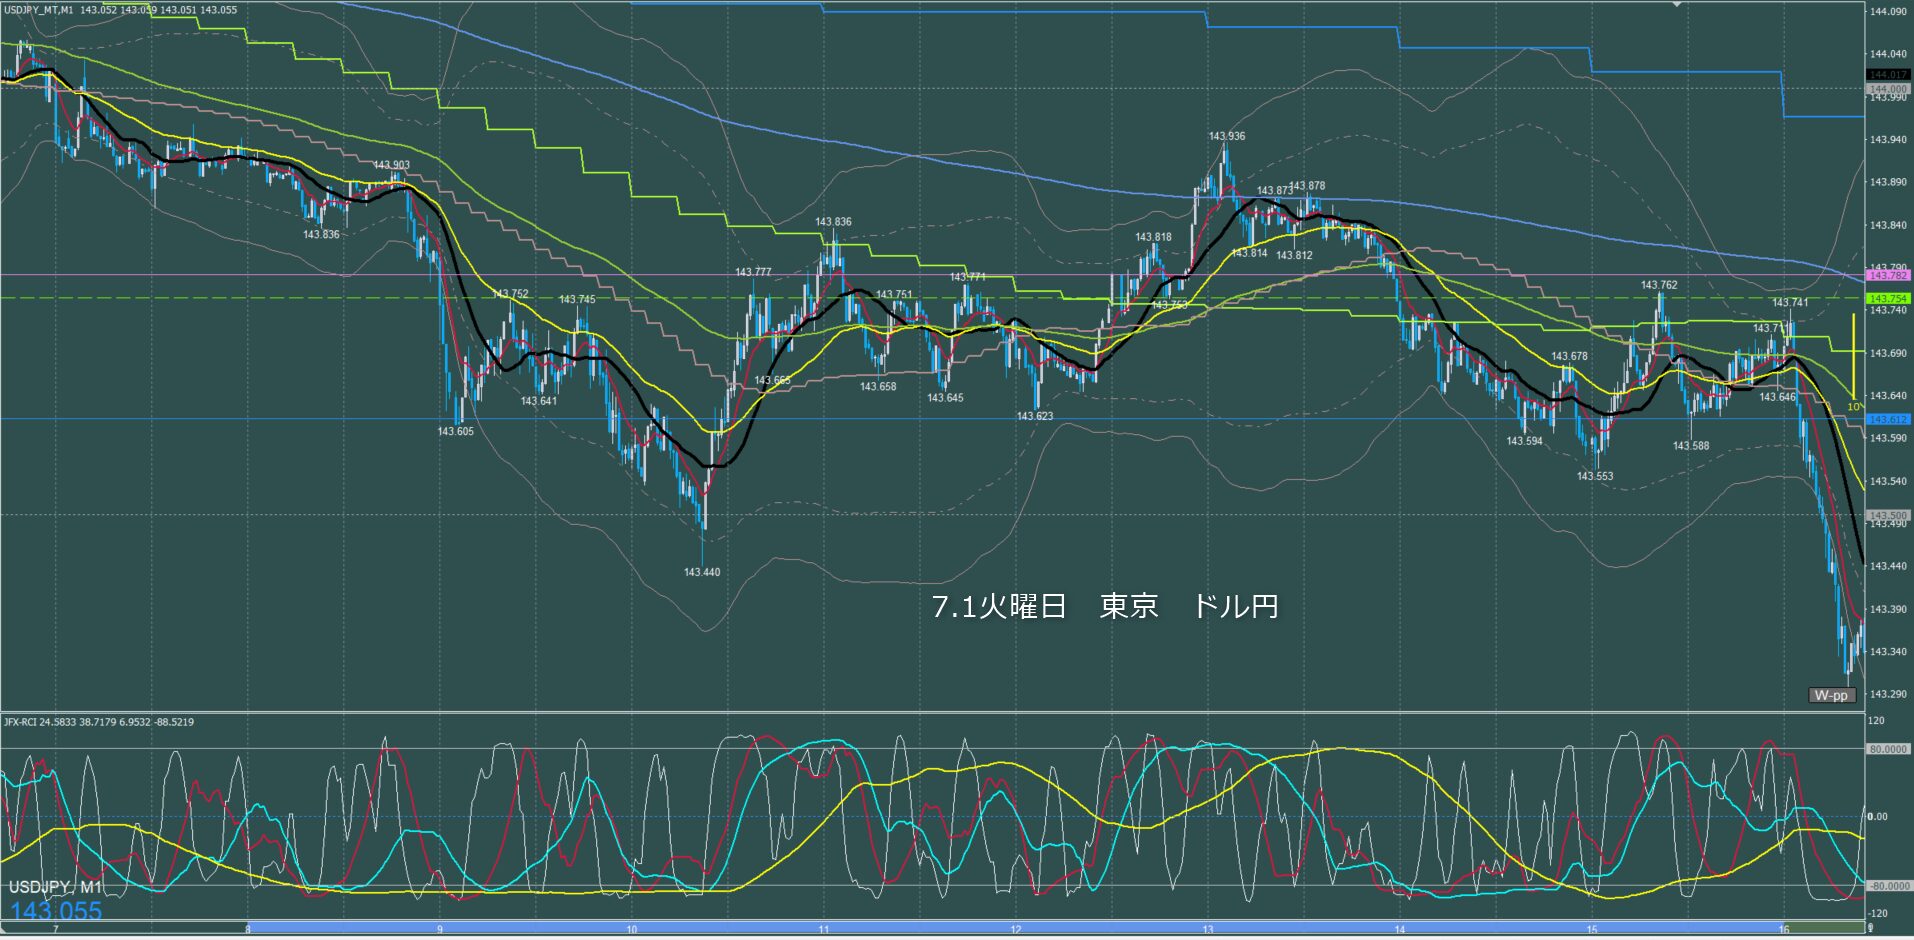
Task: Click 143.890 on the price scale
Action: click(1888, 182)
